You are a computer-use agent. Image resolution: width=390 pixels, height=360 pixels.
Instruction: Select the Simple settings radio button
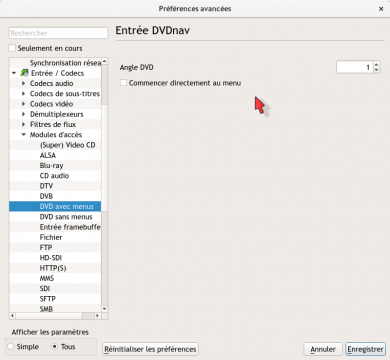11,347
